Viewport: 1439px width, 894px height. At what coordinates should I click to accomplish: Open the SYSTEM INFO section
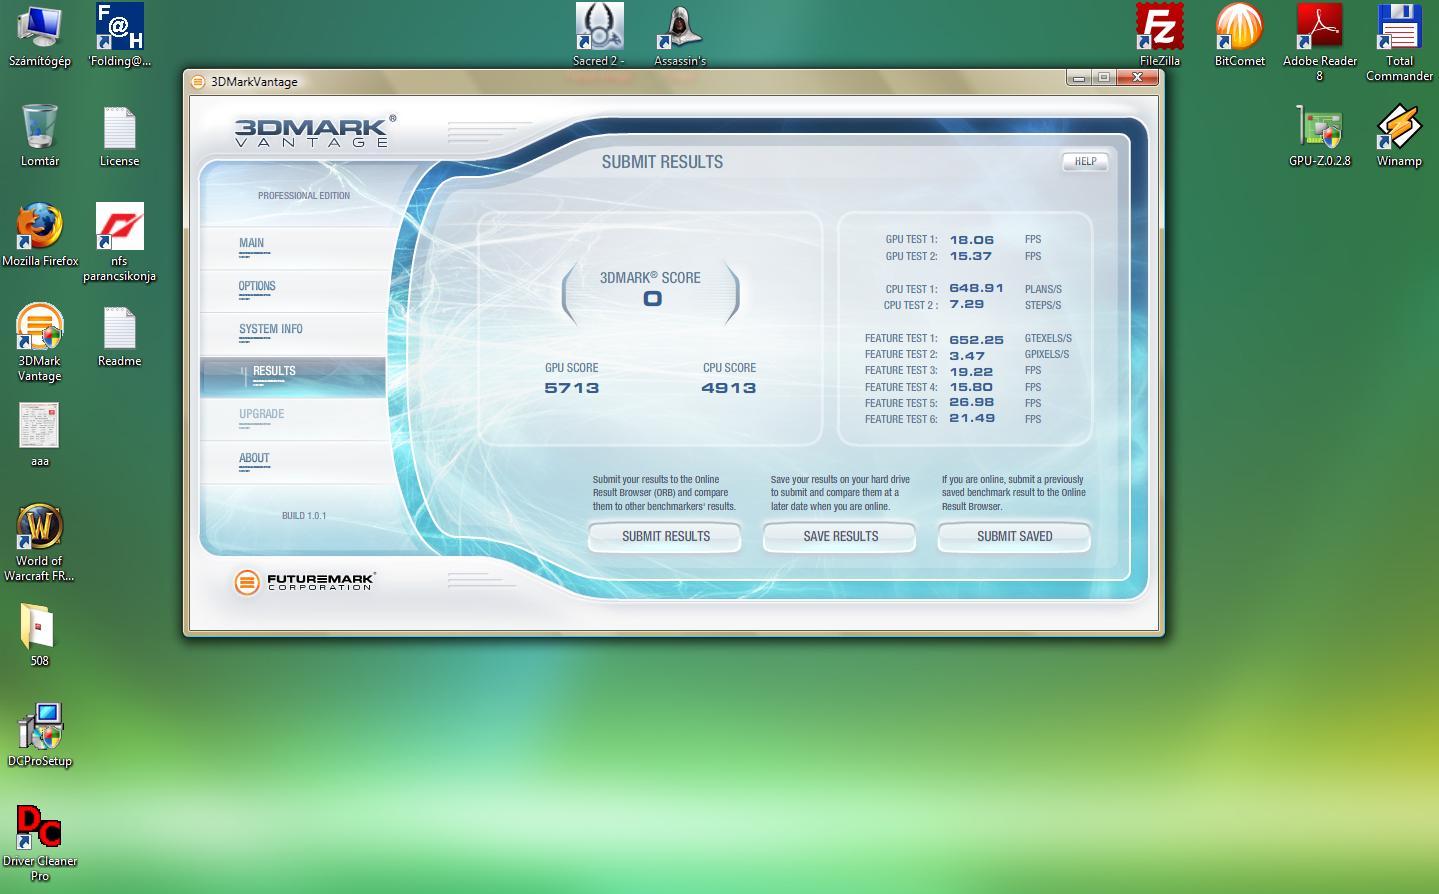click(x=270, y=329)
